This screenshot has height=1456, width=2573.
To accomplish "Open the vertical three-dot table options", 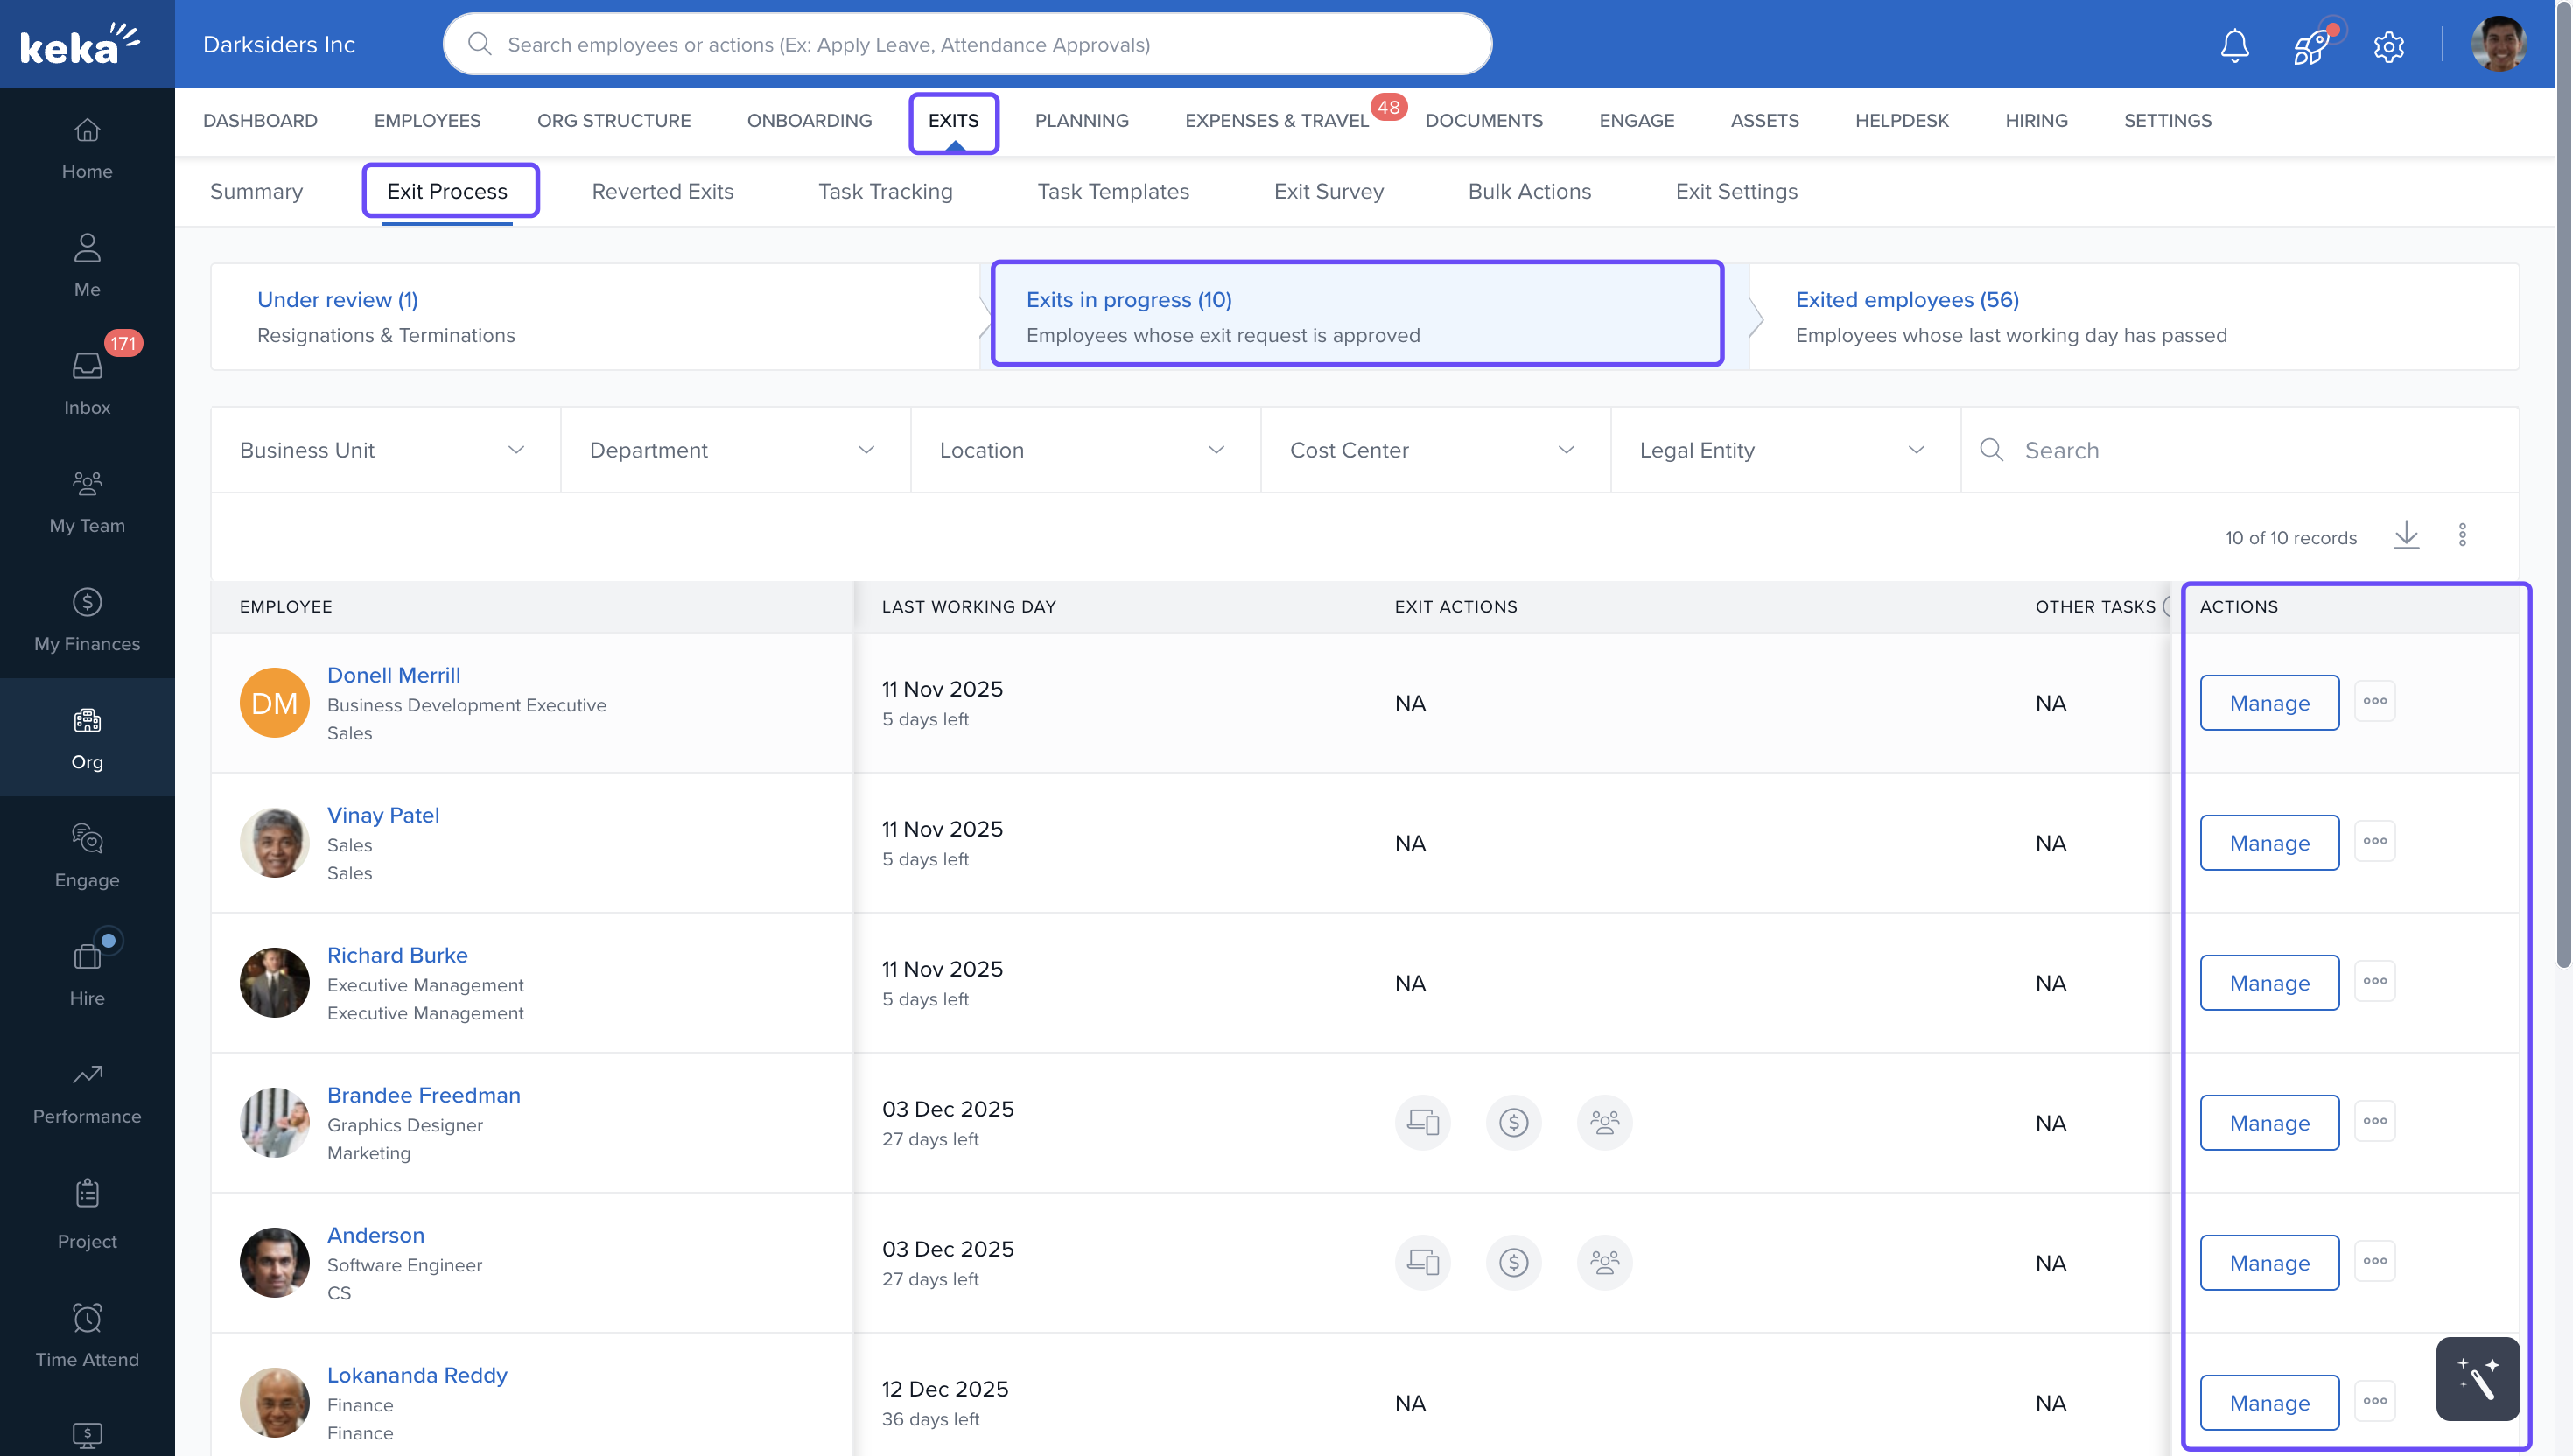I will pos(2462,536).
